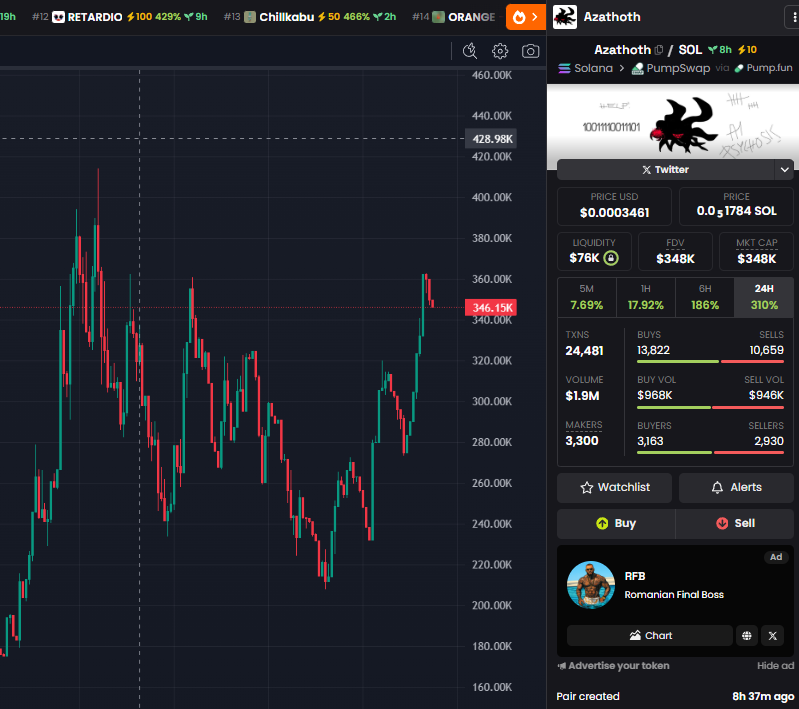Click Hide ad link

(x=775, y=666)
